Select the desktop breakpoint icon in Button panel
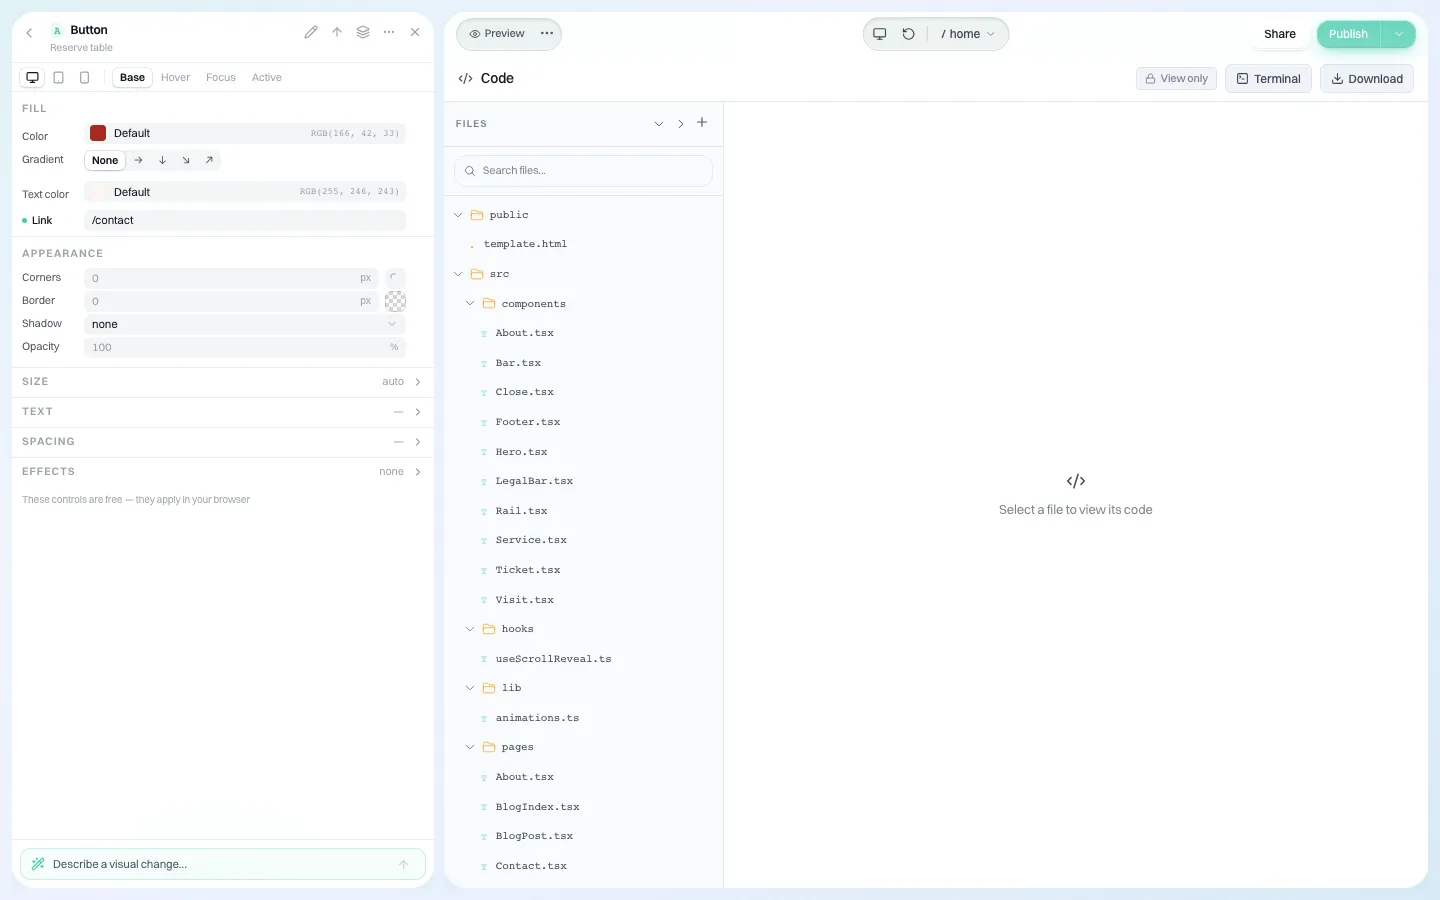This screenshot has height=900, width=1440. (33, 77)
